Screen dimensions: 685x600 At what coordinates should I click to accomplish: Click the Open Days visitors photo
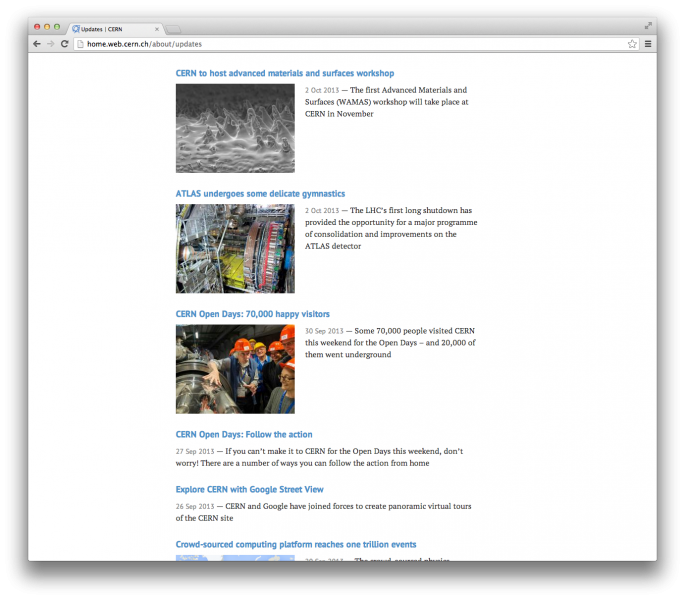235,369
